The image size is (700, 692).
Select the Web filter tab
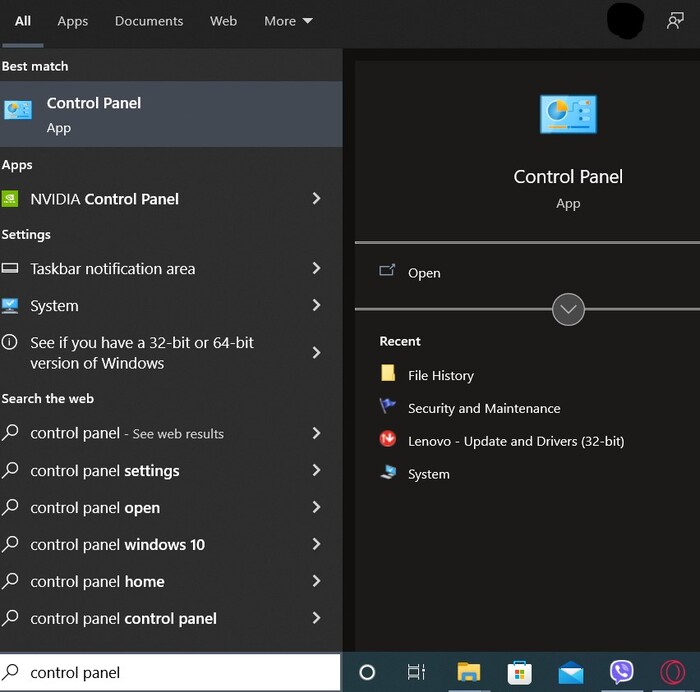click(223, 21)
